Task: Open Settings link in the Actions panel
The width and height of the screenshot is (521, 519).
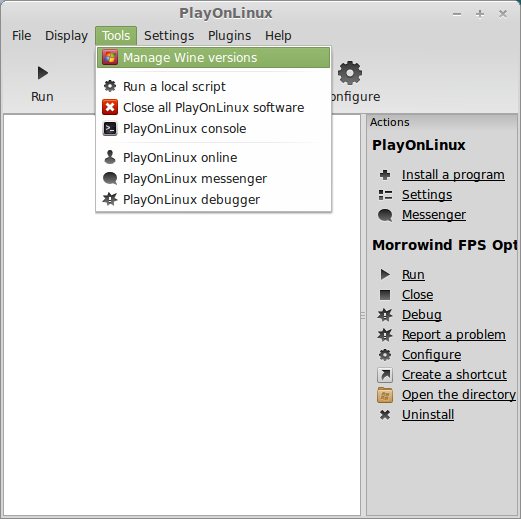Action: [x=427, y=195]
